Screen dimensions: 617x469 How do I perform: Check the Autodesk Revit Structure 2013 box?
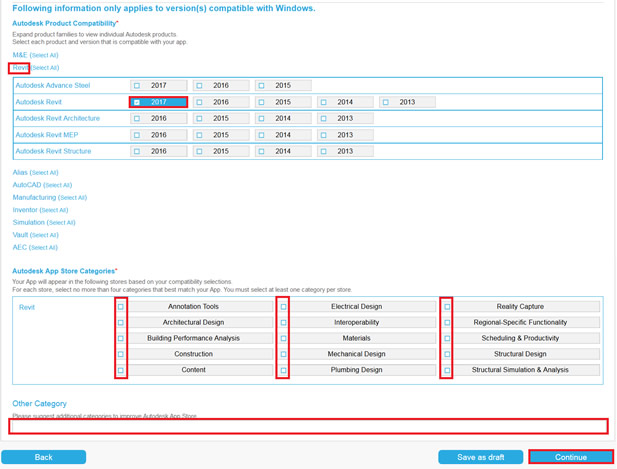click(x=323, y=151)
